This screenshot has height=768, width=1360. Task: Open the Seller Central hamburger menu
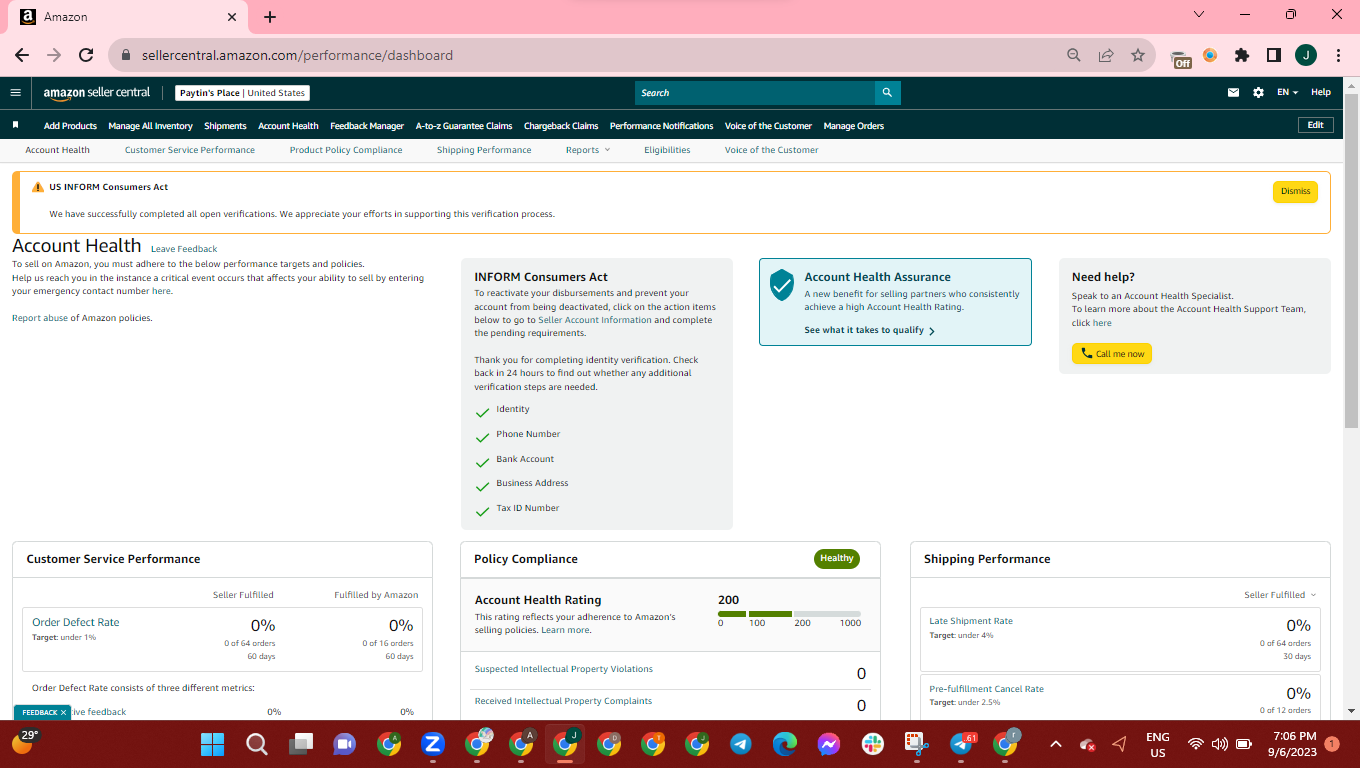click(x=15, y=92)
